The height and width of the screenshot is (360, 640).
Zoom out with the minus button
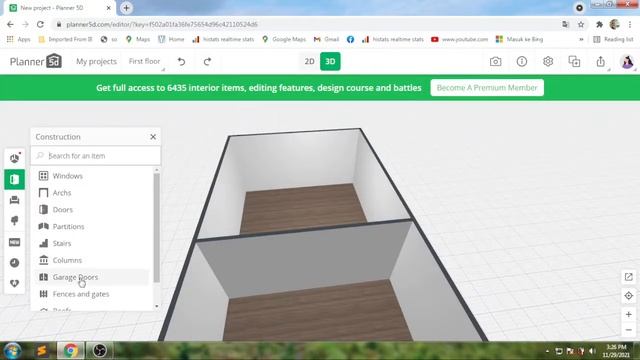629,330
